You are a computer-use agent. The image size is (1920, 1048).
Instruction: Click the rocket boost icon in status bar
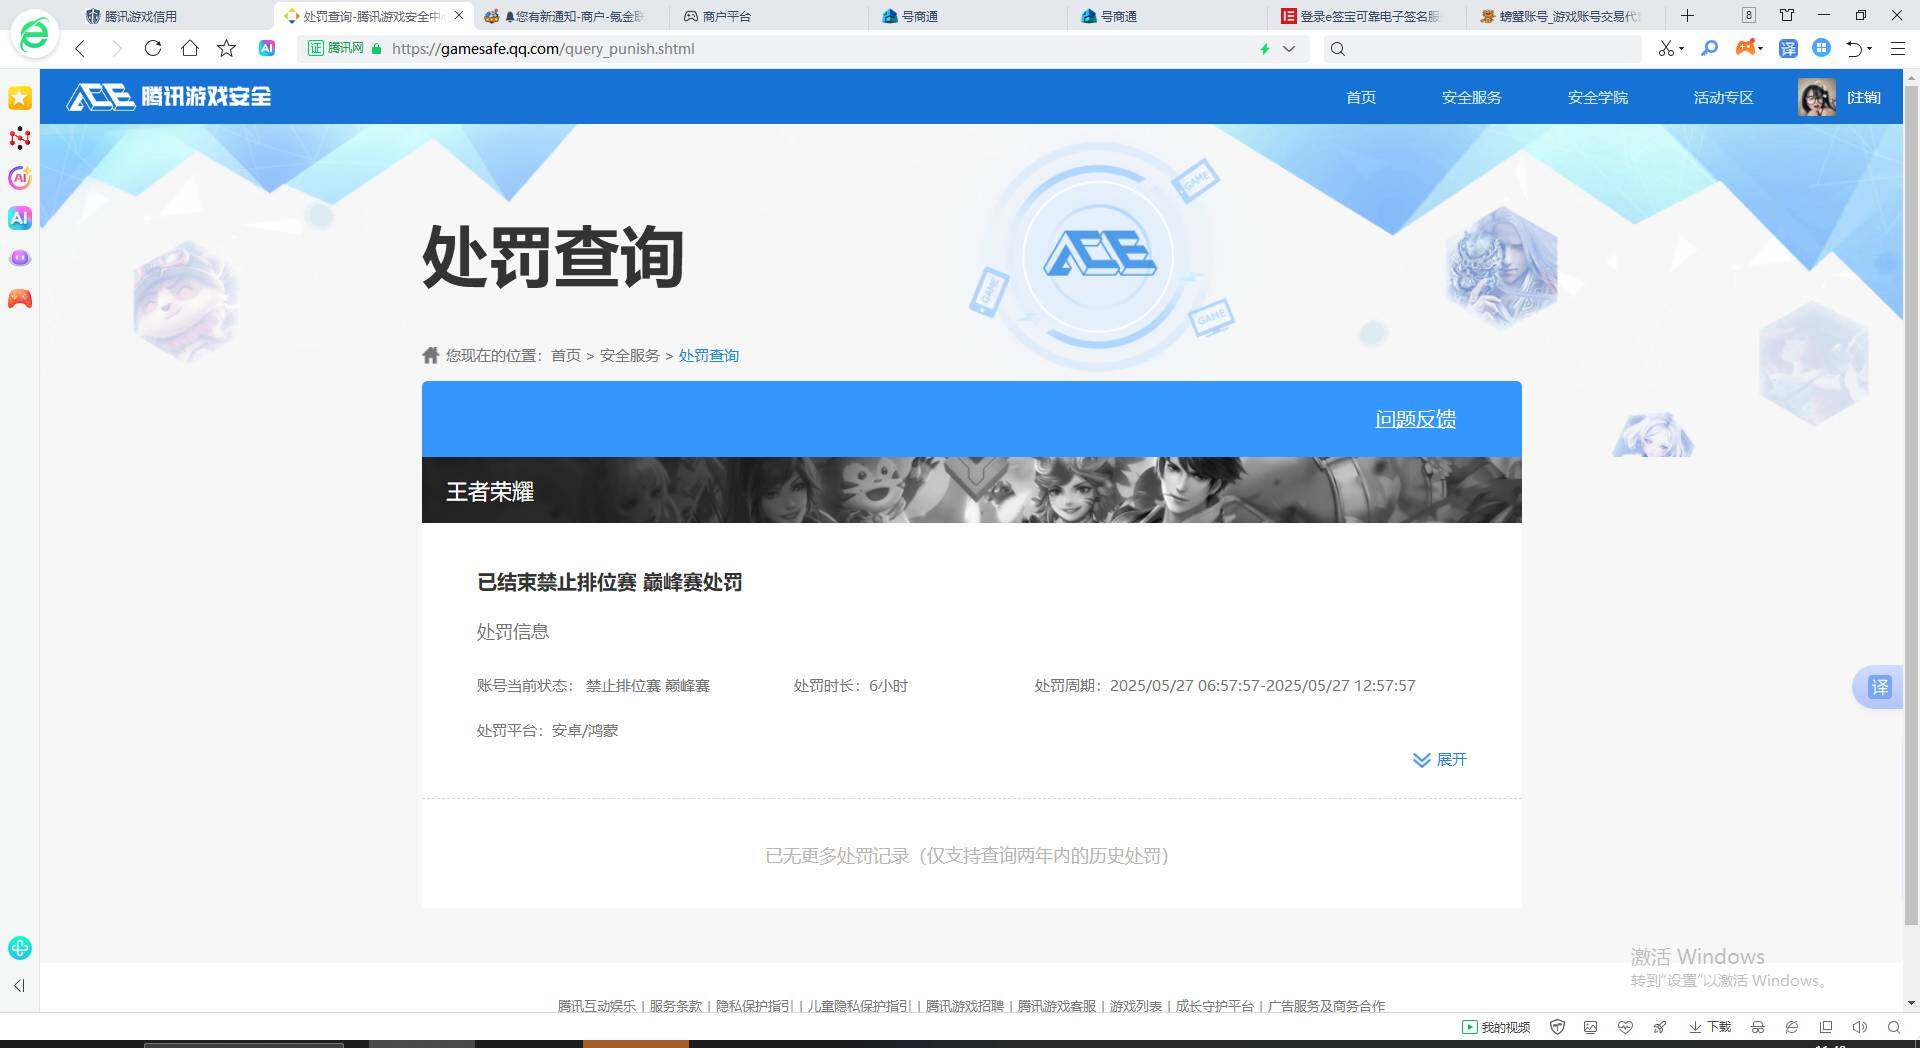pos(1661,1027)
